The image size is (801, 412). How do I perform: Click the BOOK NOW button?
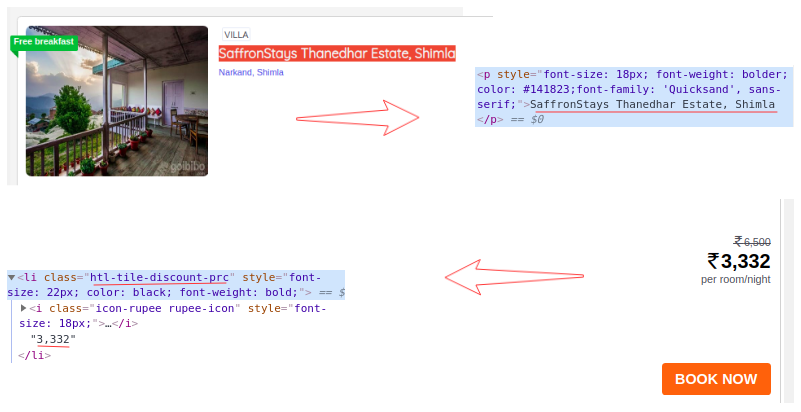pyautogui.click(x=716, y=379)
